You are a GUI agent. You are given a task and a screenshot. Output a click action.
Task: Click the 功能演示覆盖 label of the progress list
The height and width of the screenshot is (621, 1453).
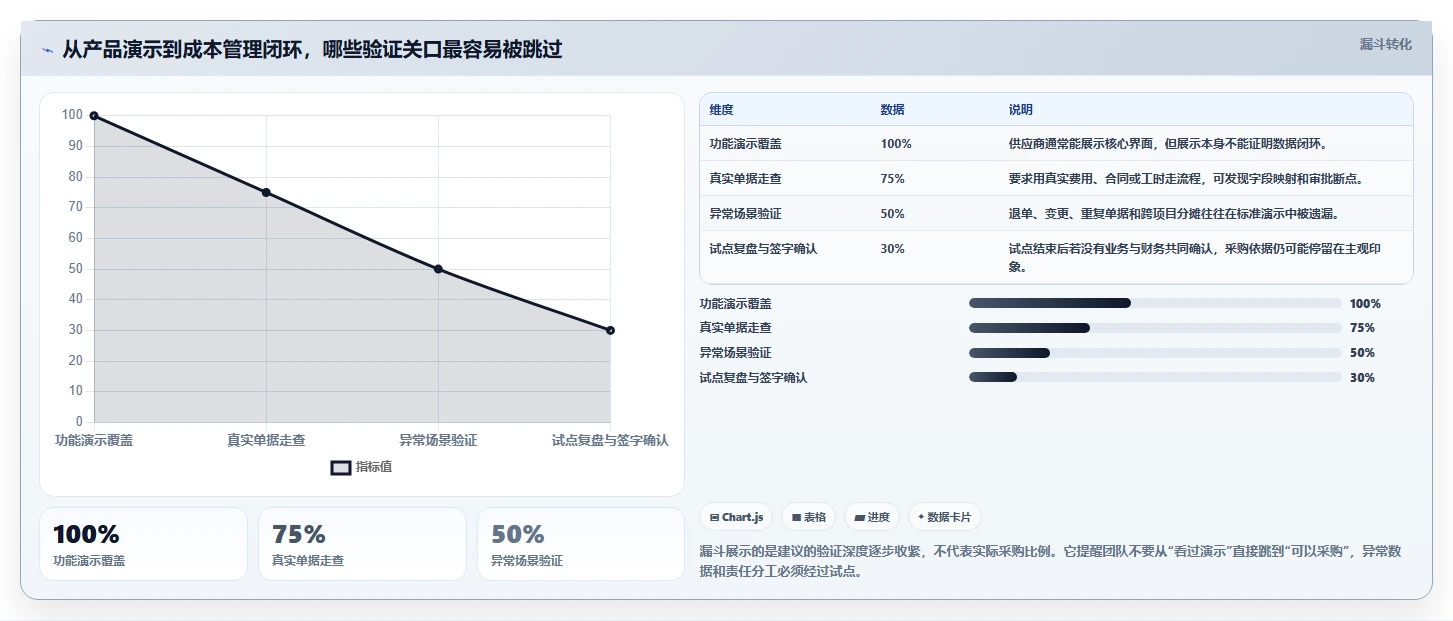736,303
